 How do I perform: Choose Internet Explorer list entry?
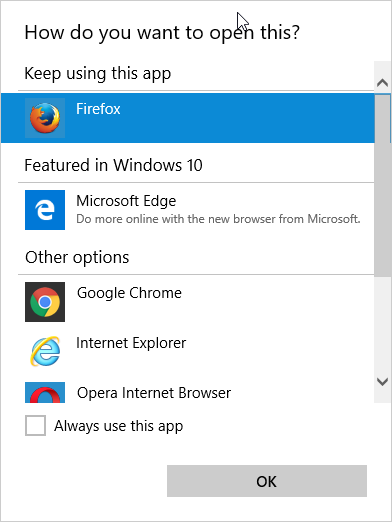tap(188, 351)
